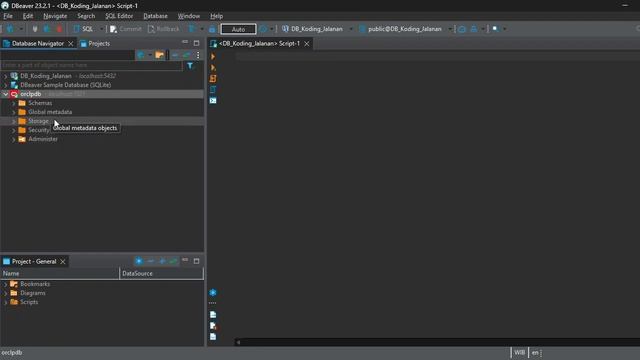640x360 pixels.
Task: Click new connection icon in Database Navigator toolbar
Action: point(140,55)
